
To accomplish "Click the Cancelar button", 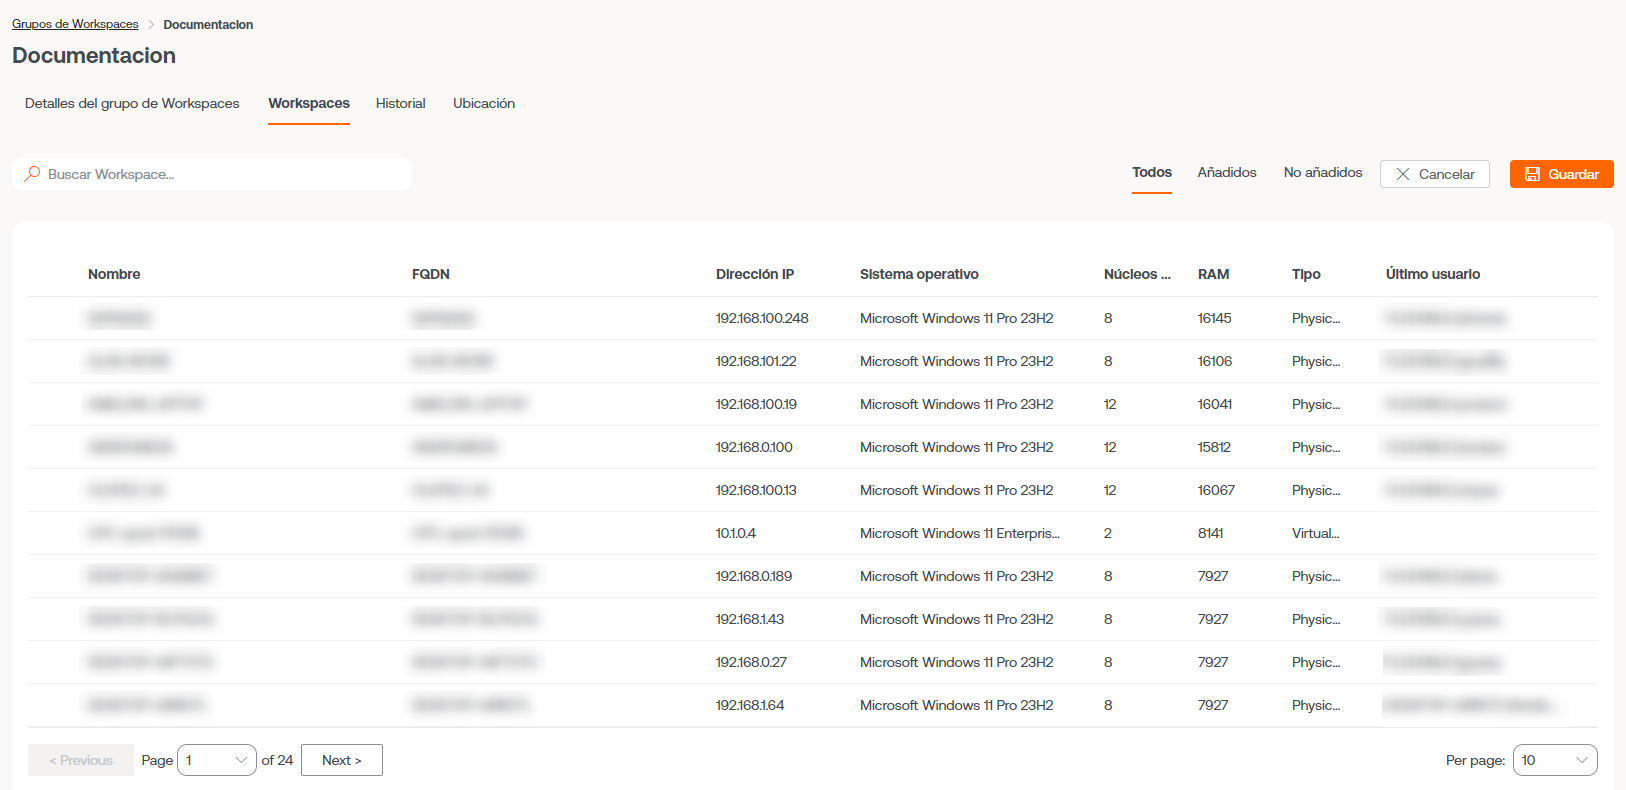I will pos(1435,174).
